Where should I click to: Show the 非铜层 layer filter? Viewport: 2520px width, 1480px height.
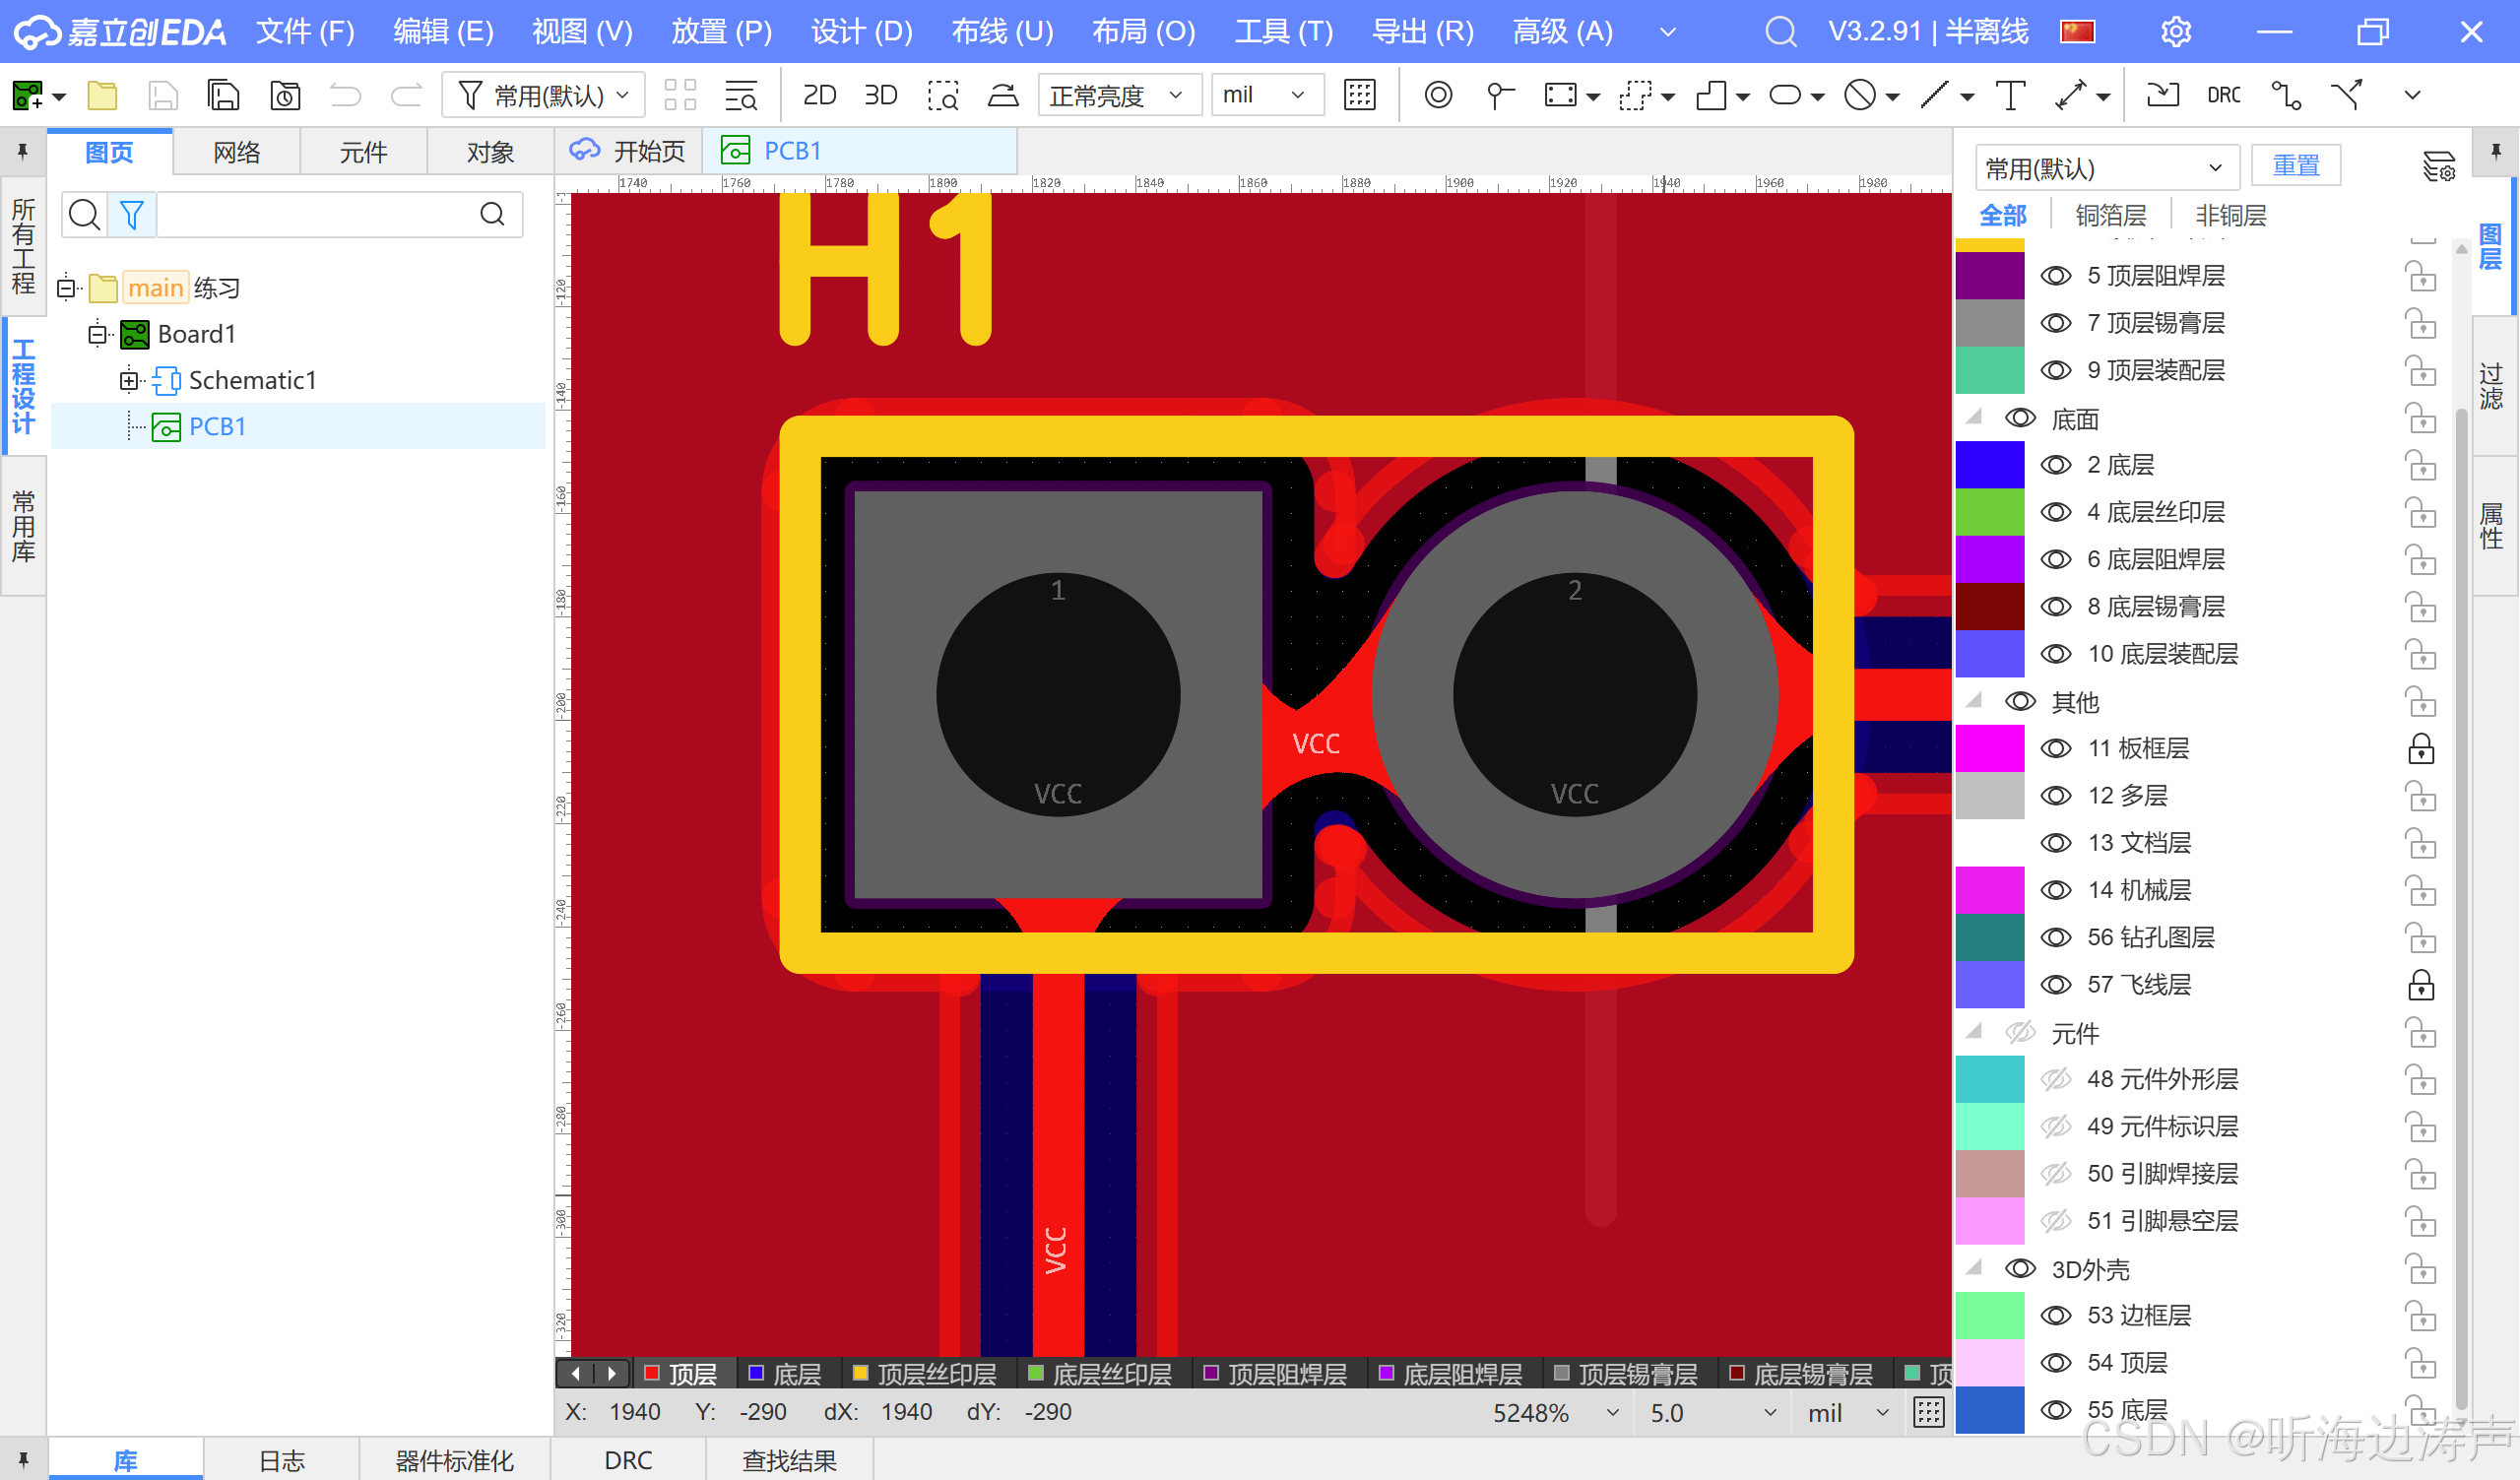point(2230,215)
